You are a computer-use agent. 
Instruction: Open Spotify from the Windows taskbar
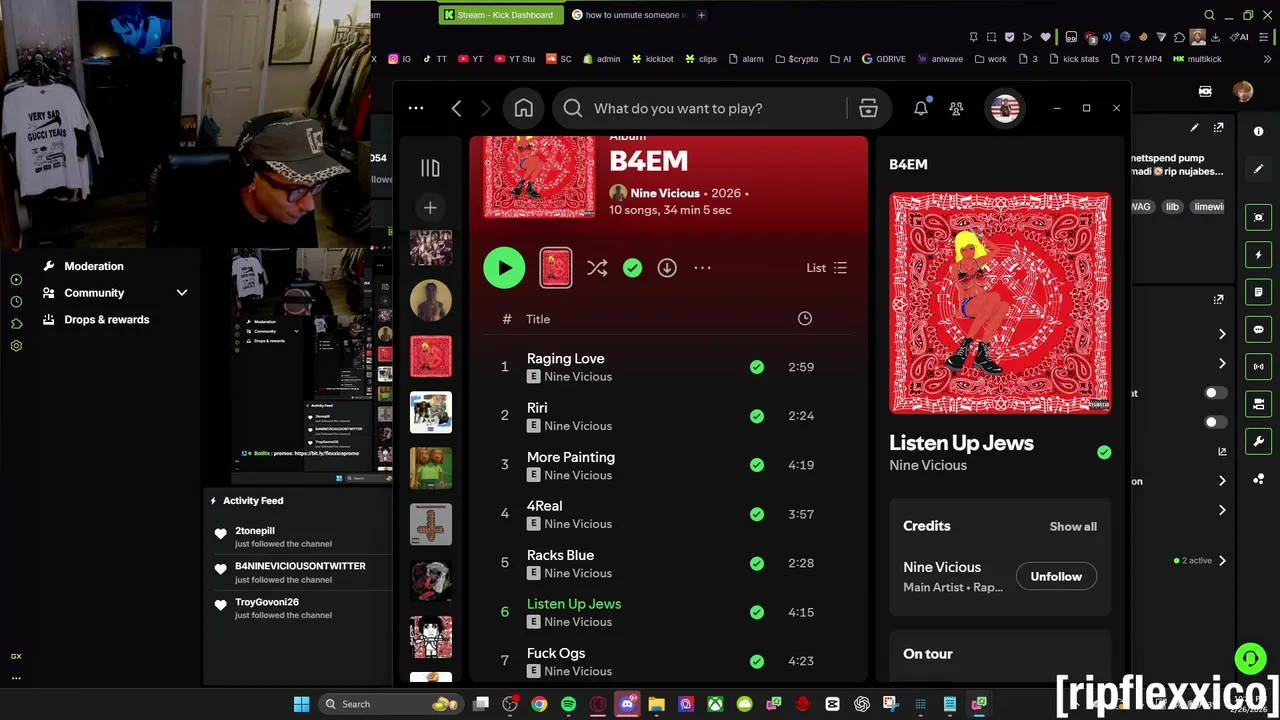(568, 704)
